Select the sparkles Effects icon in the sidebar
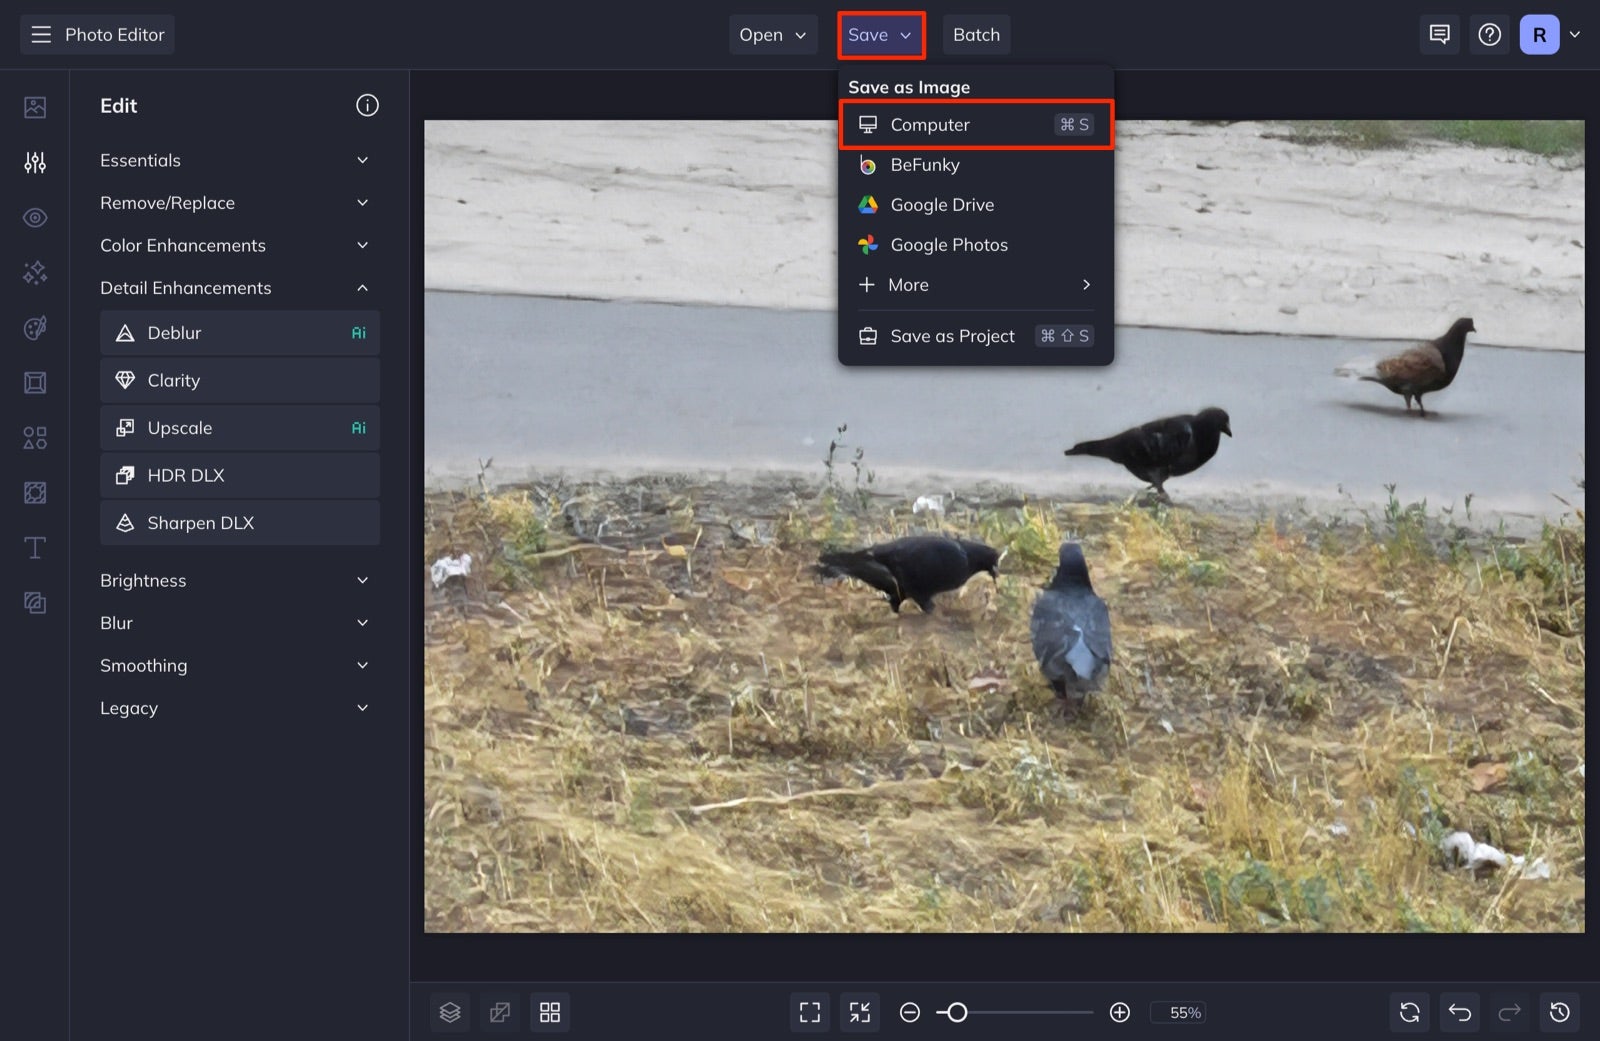 click(x=35, y=272)
